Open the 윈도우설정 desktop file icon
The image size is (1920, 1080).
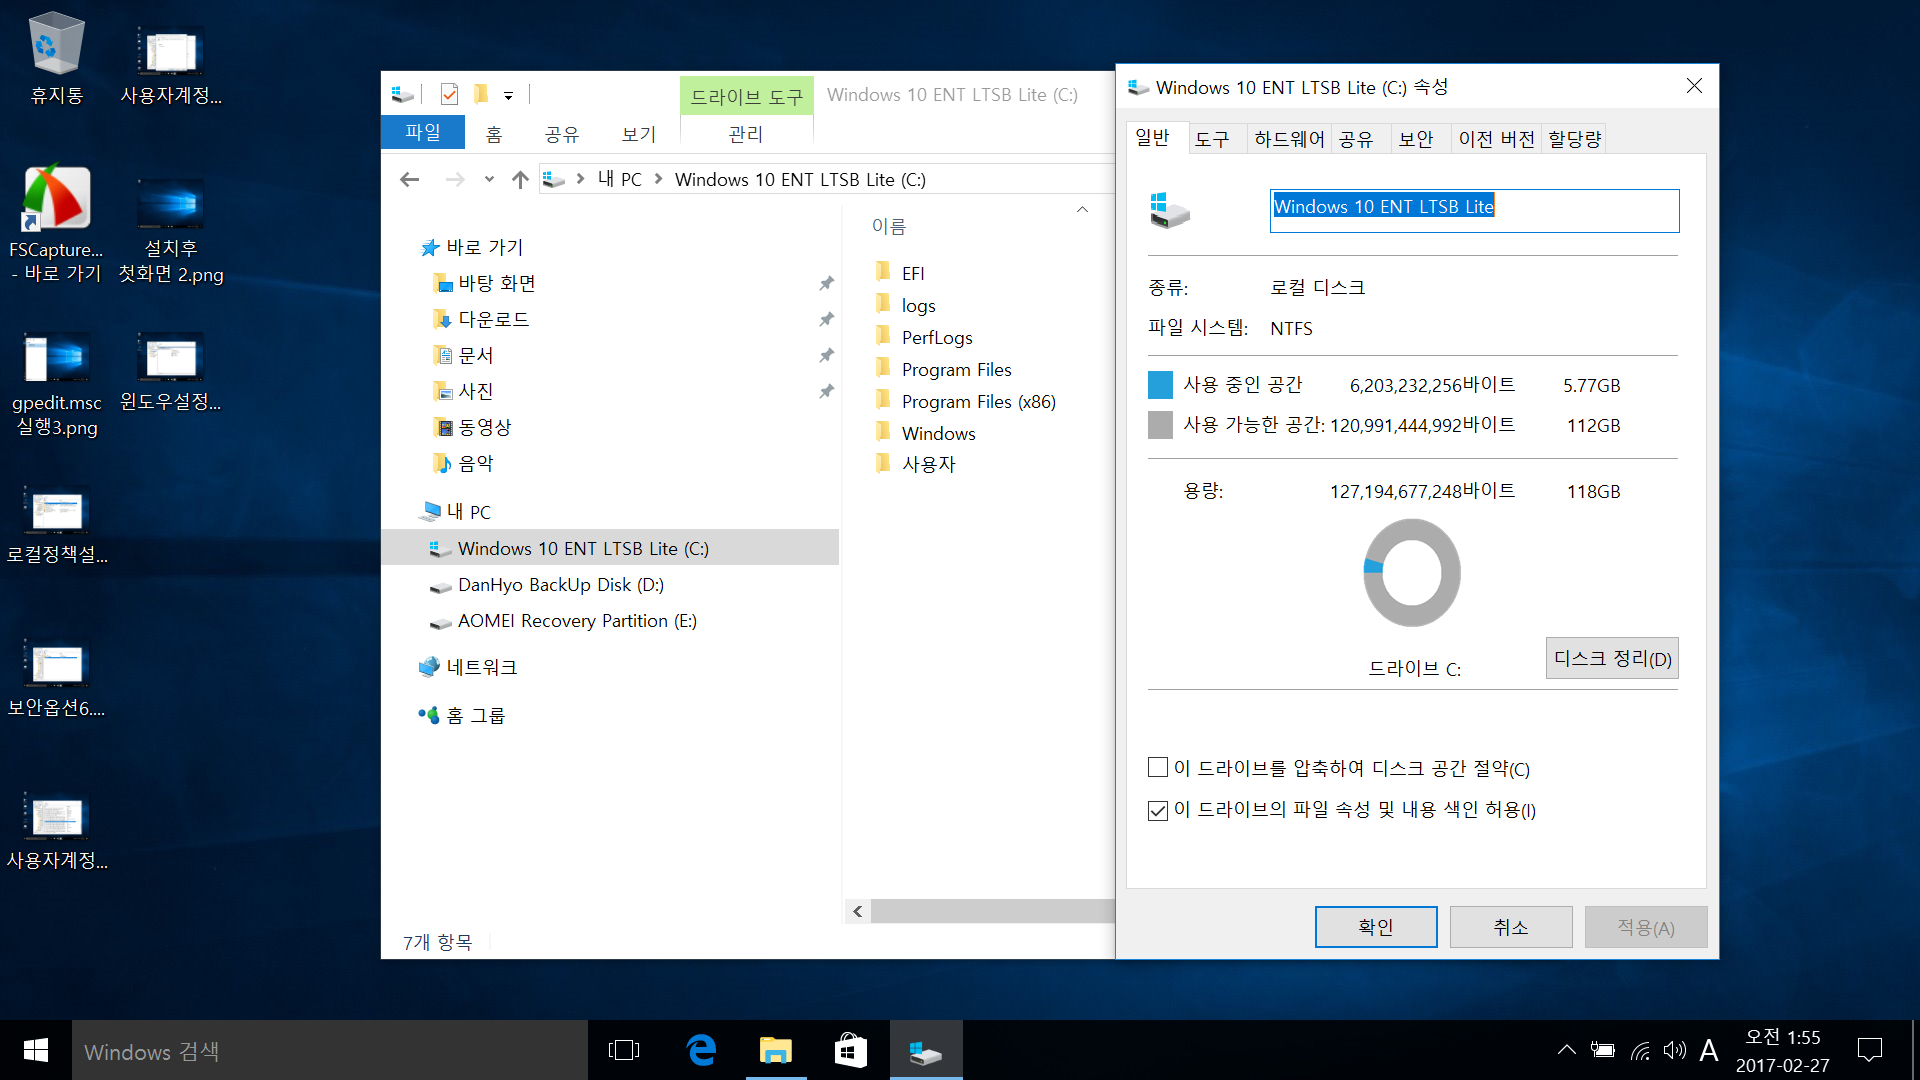[171, 371]
